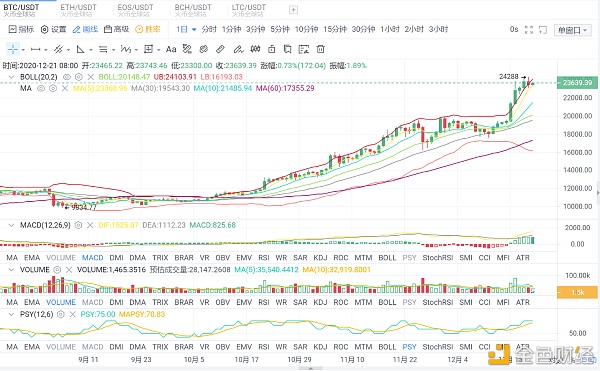Select the ruler measurement tool

click(220, 49)
